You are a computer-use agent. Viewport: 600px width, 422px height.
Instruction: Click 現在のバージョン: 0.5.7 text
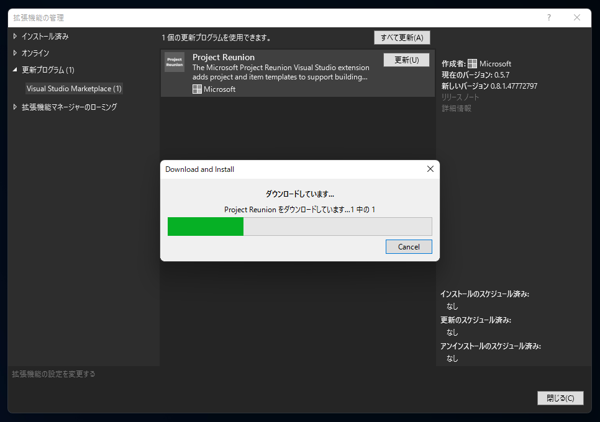tap(475, 75)
